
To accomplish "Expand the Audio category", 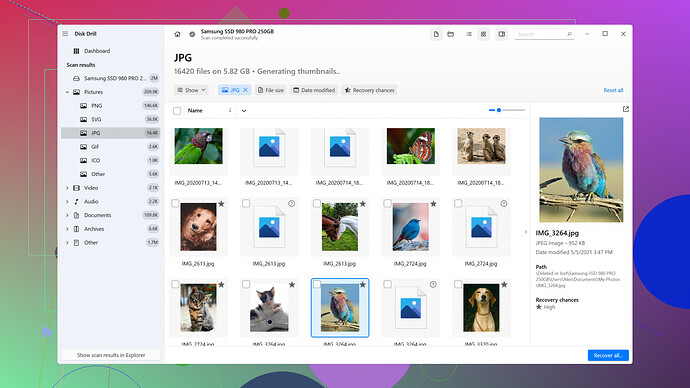I will (67, 201).
